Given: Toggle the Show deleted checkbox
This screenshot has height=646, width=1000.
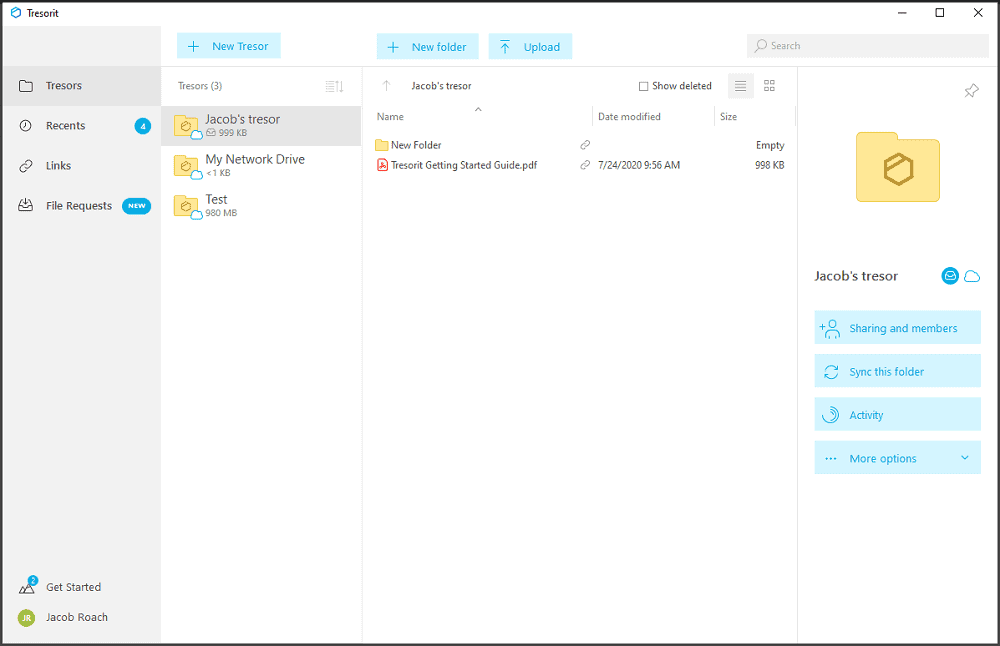Looking at the screenshot, I should pyautogui.click(x=643, y=86).
